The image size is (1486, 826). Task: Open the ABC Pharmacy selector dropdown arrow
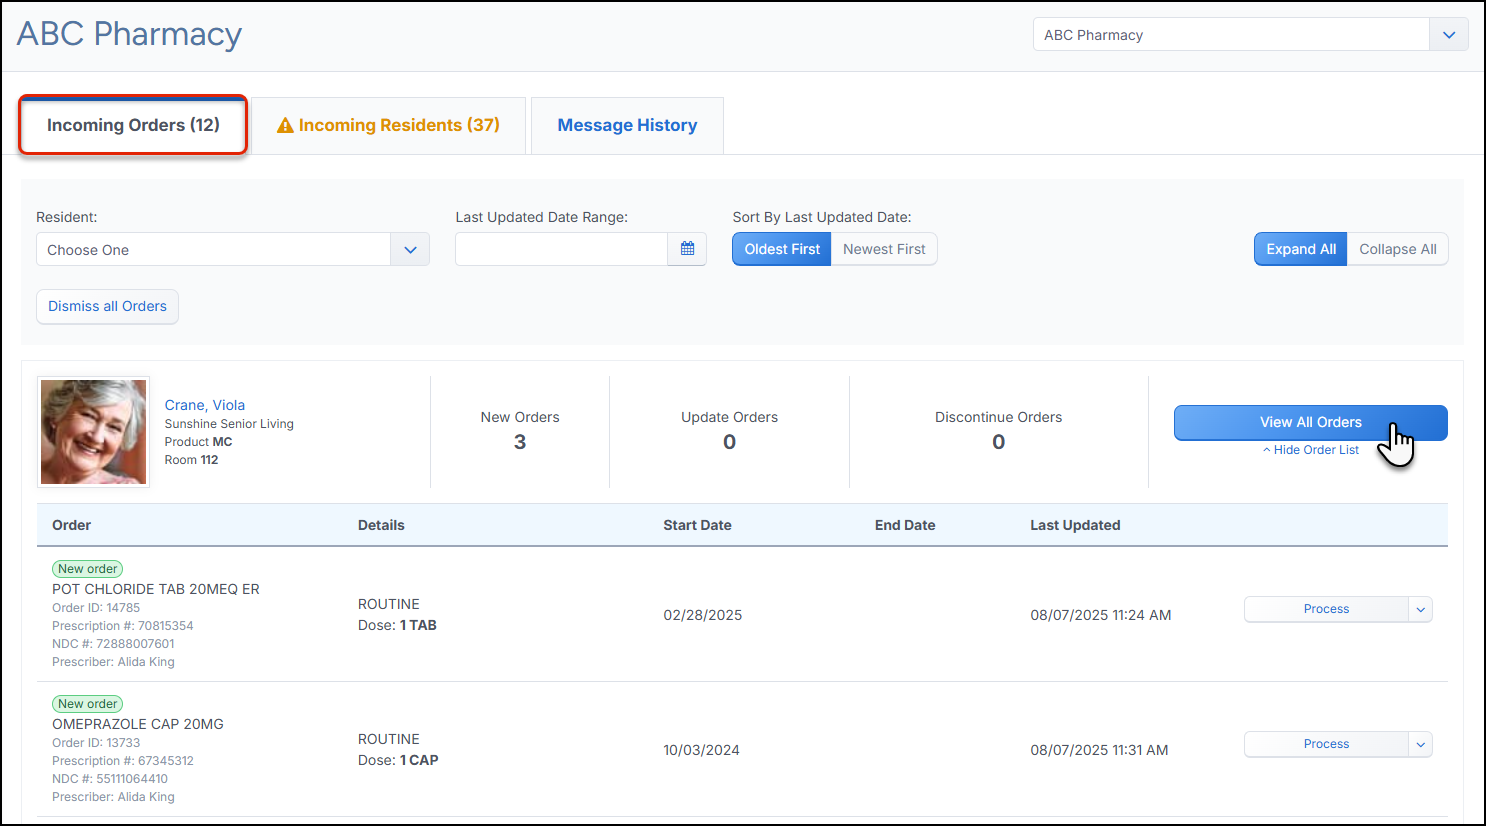pos(1449,35)
